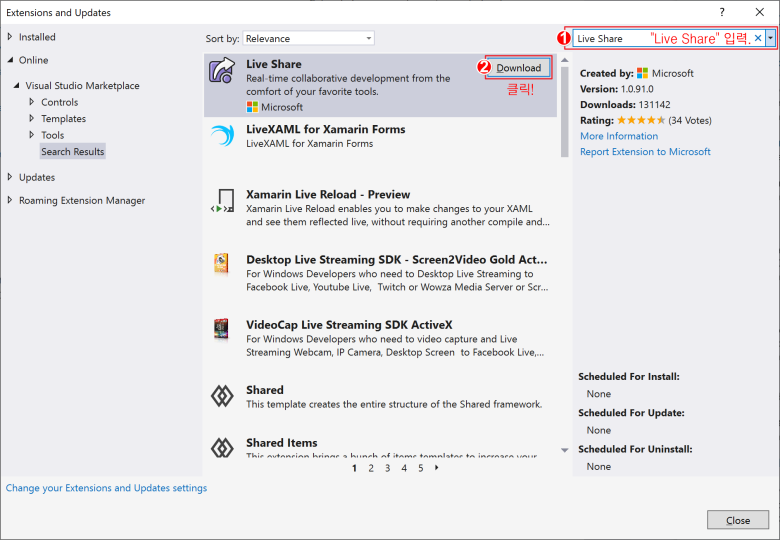Expand the Updates node
The width and height of the screenshot is (780, 540).
[10, 177]
